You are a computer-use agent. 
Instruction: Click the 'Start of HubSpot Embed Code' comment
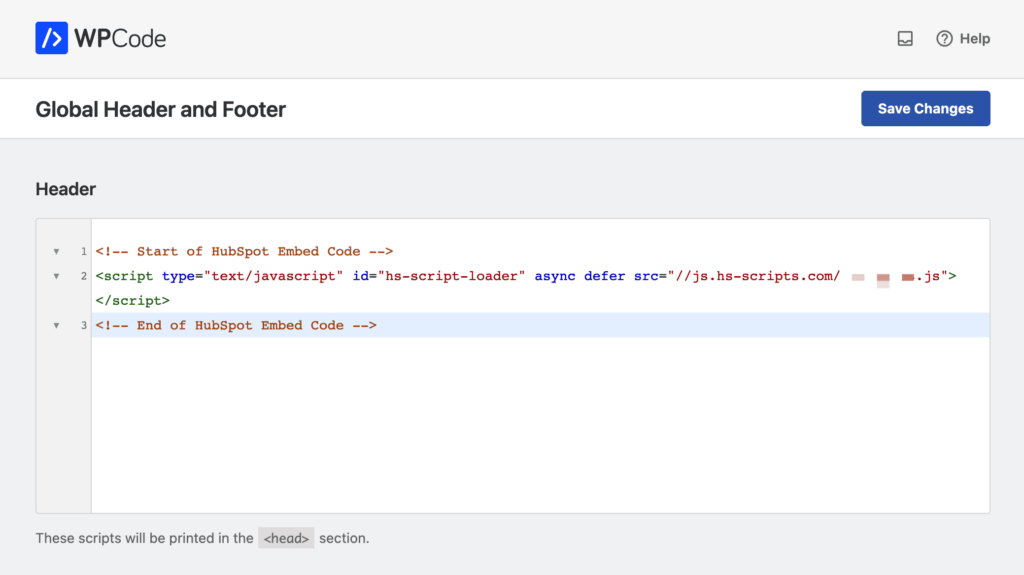coord(244,252)
